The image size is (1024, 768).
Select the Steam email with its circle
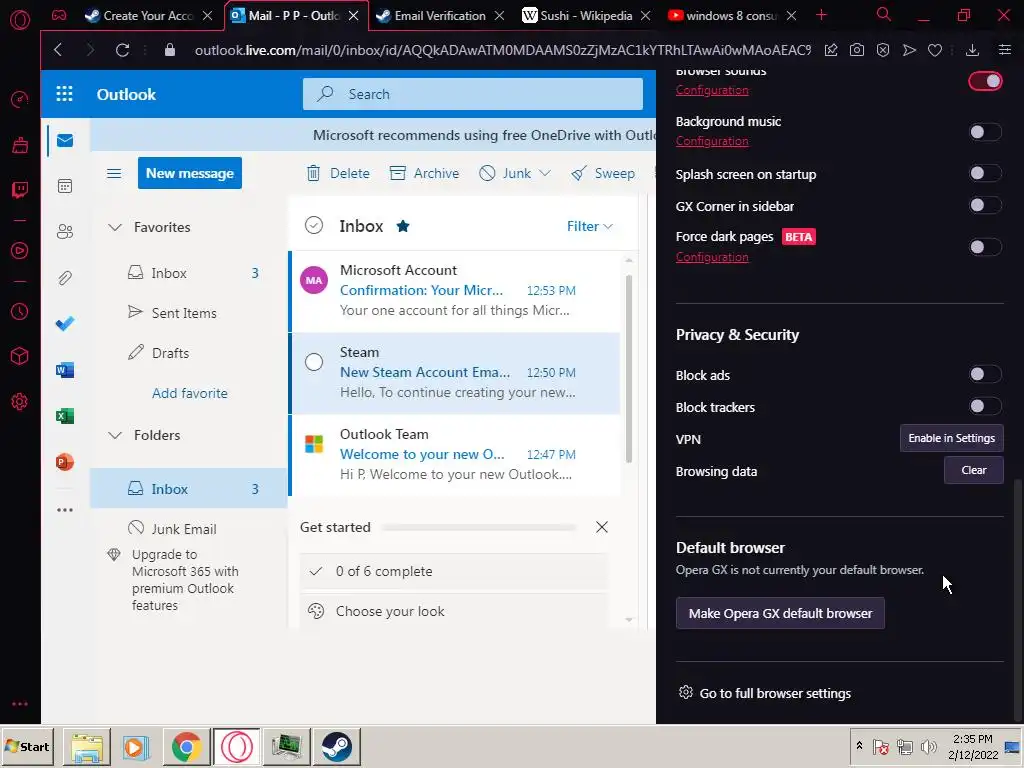tap(314, 362)
